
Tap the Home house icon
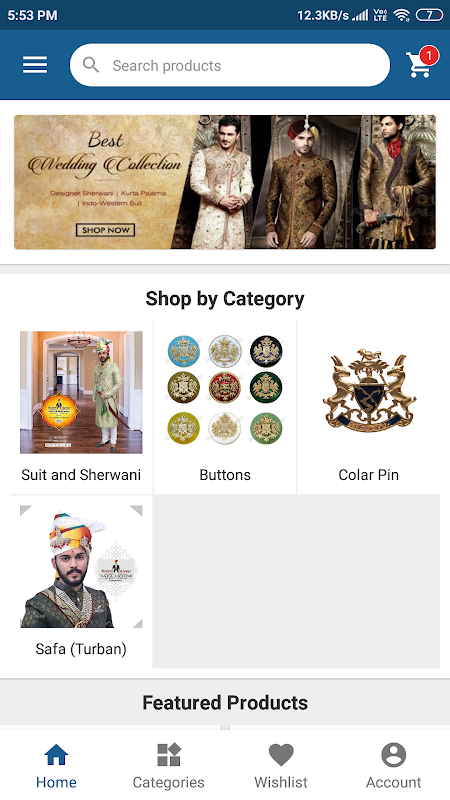coord(56,755)
